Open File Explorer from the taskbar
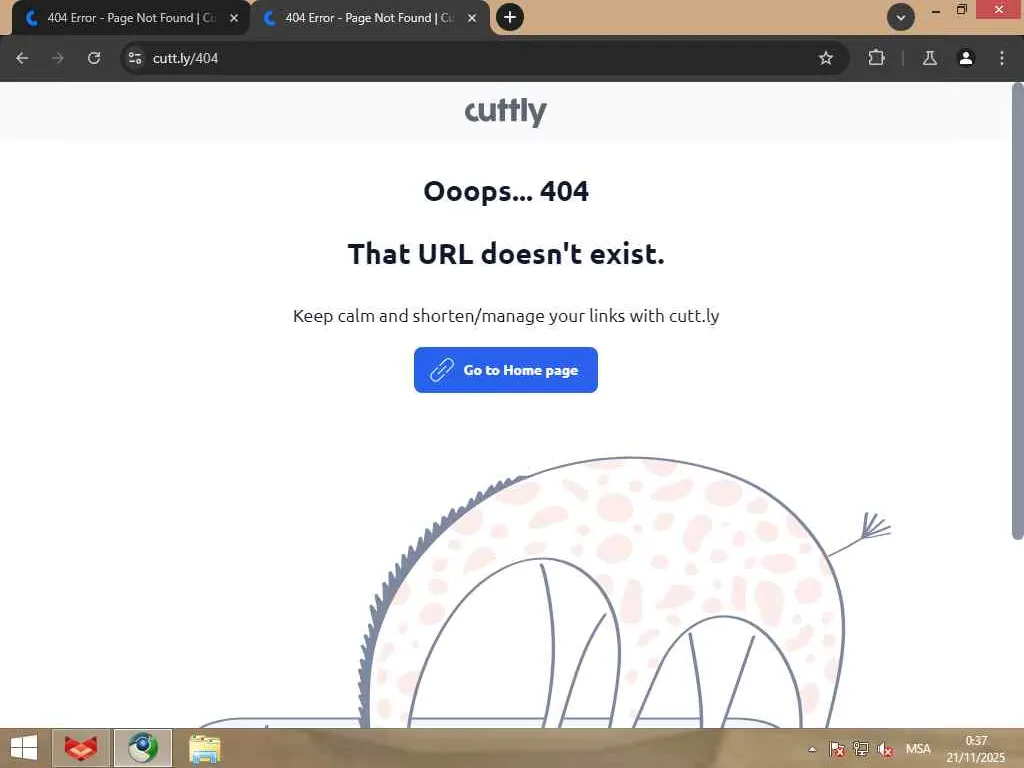Viewport: 1024px width, 768px height. pos(204,748)
